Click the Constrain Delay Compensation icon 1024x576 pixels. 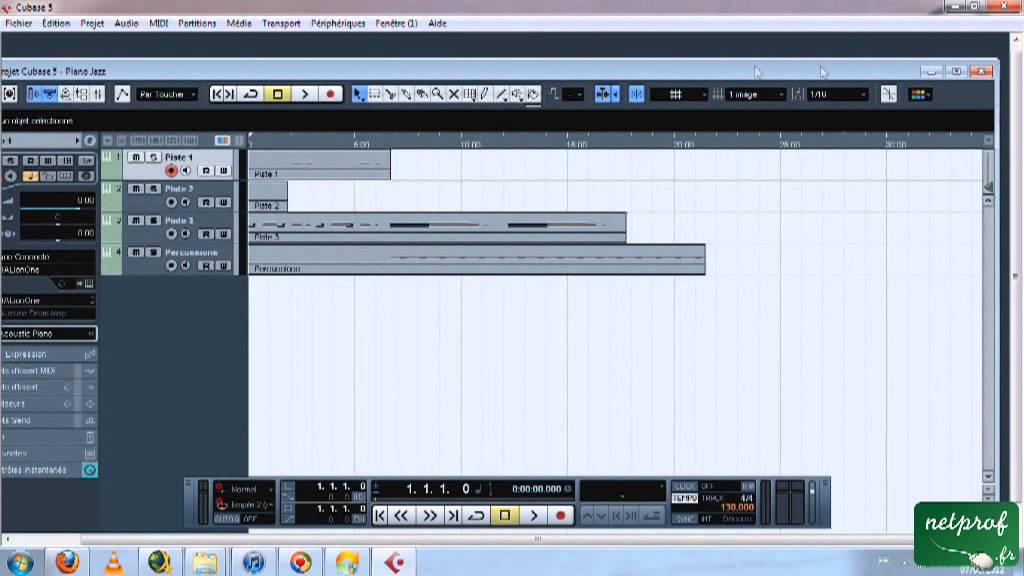coord(10,94)
